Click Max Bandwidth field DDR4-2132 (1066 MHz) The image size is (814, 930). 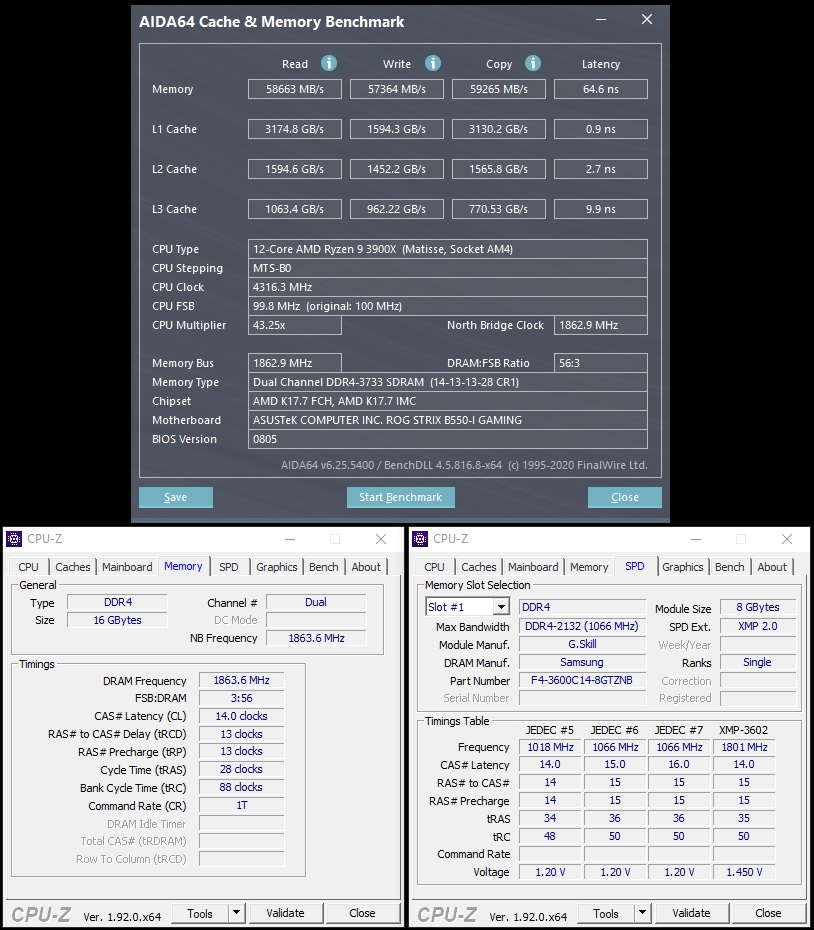(x=582, y=626)
